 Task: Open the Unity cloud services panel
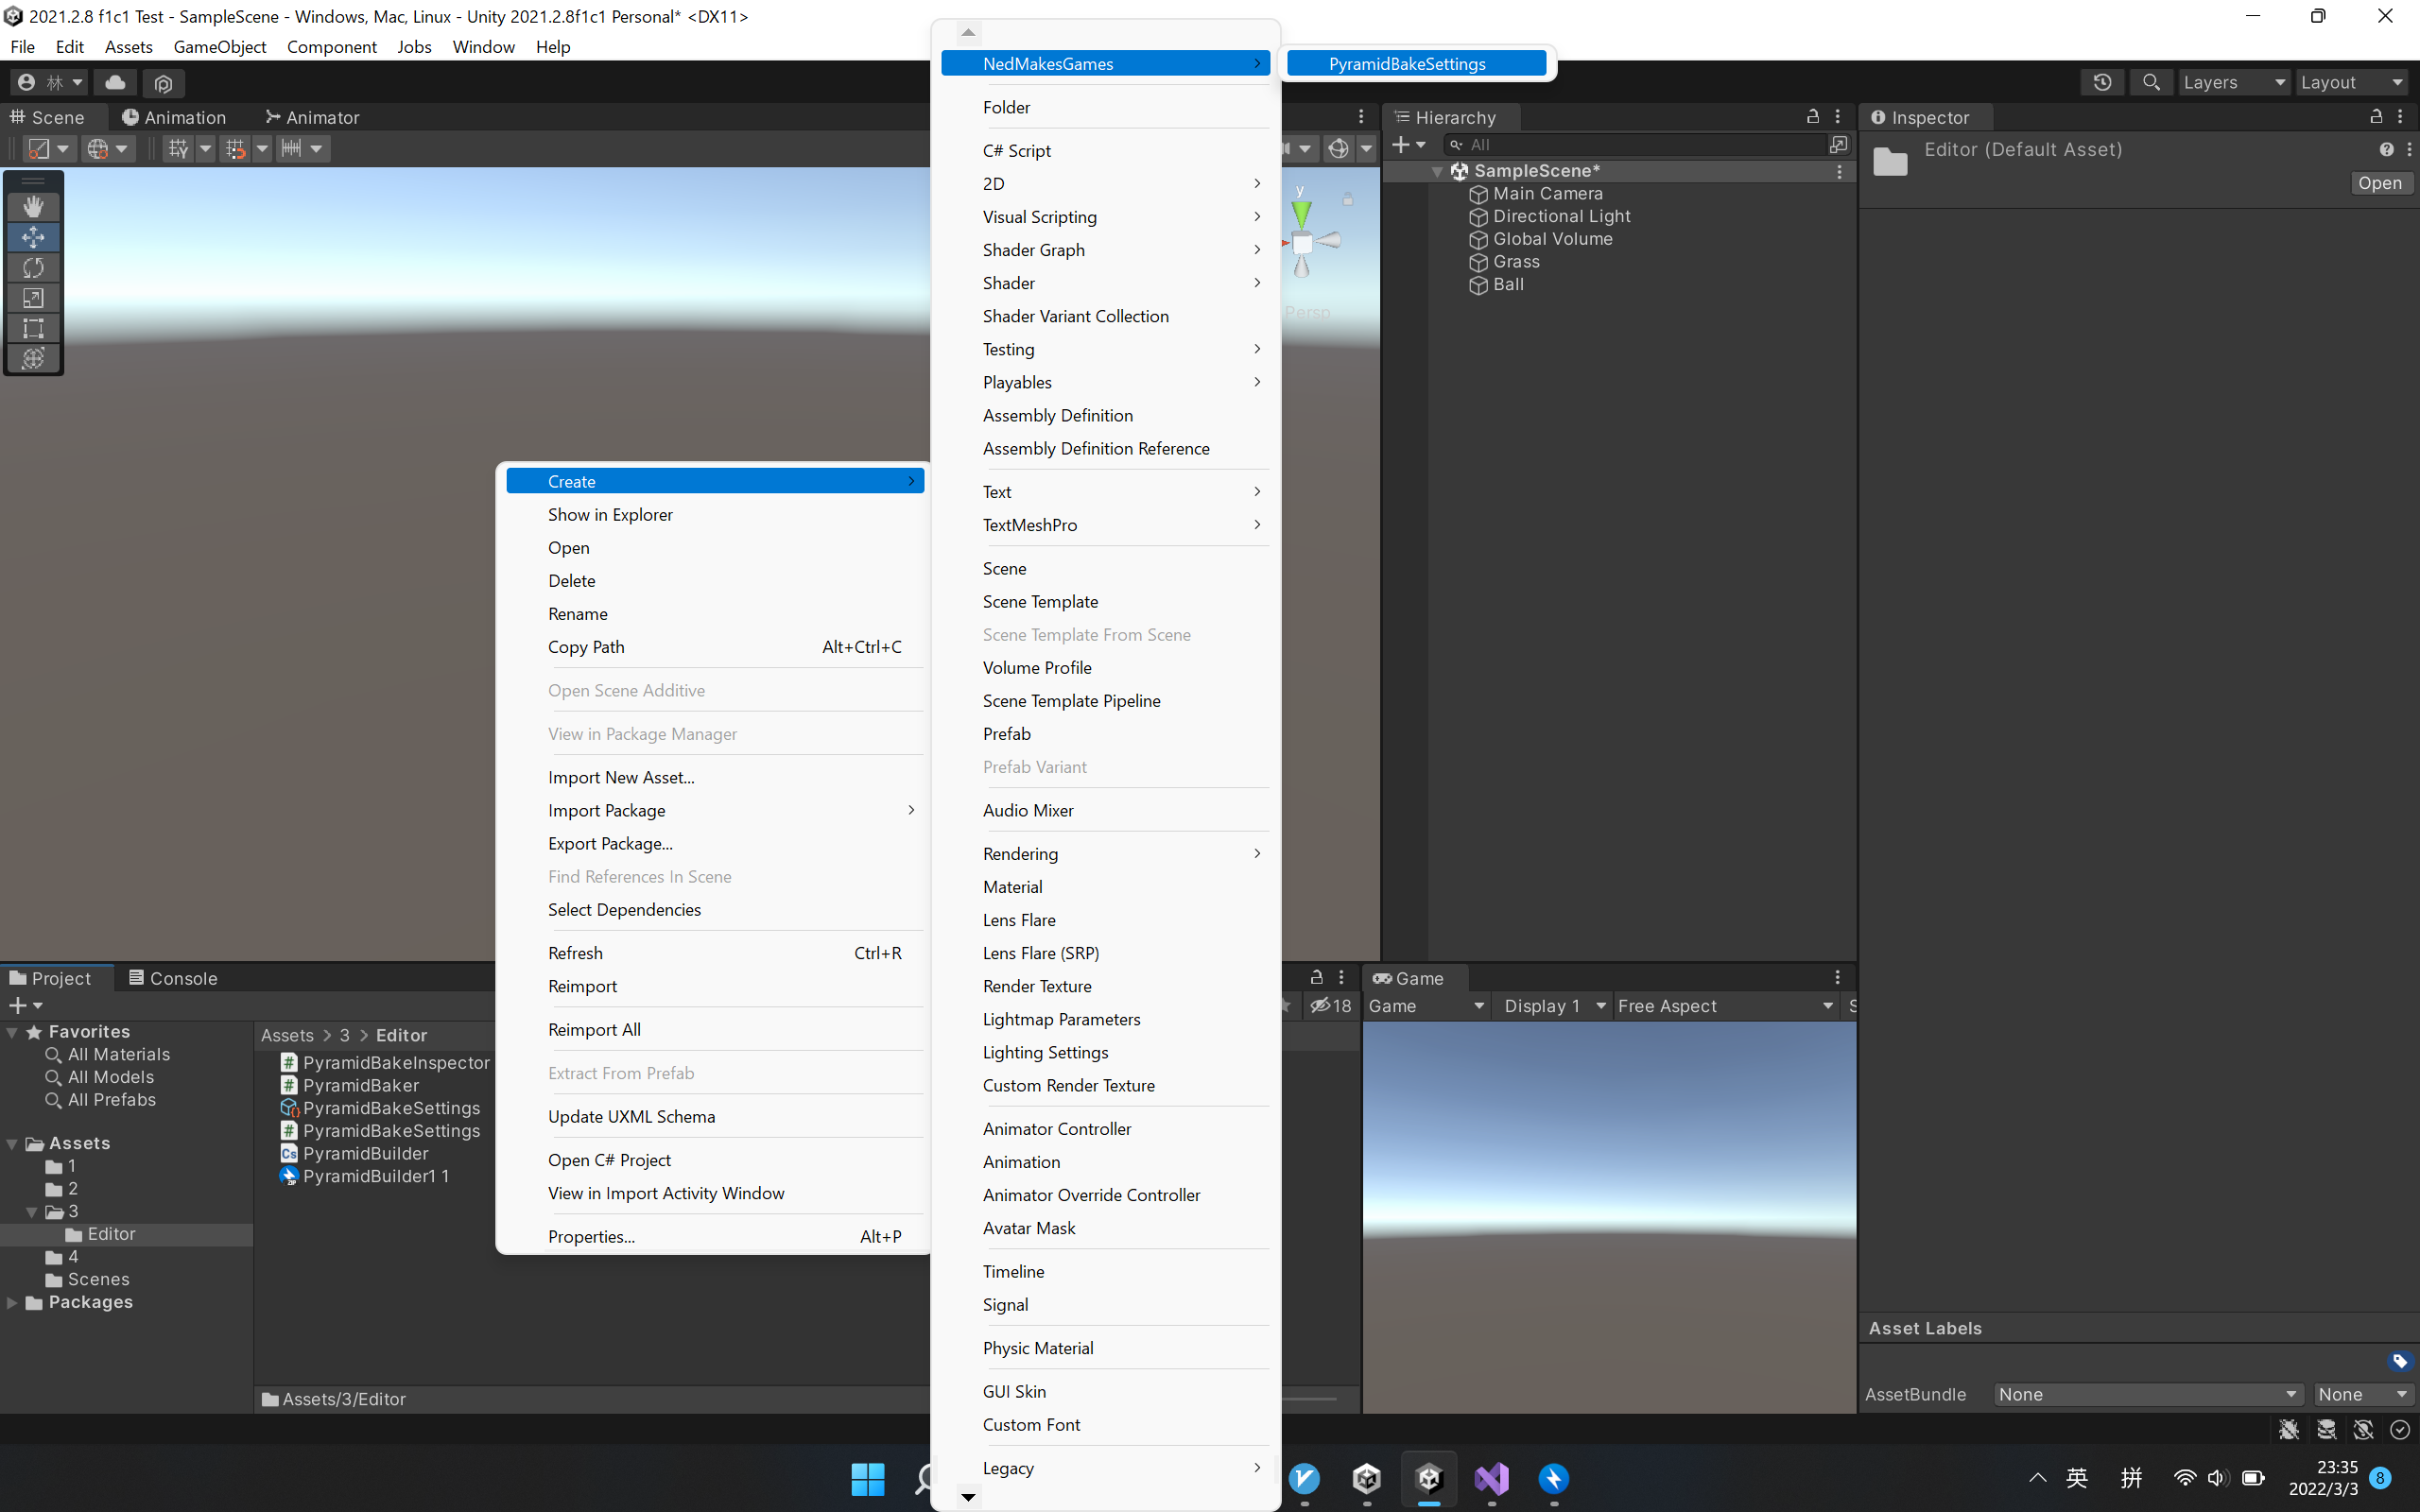pyautogui.click(x=114, y=82)
